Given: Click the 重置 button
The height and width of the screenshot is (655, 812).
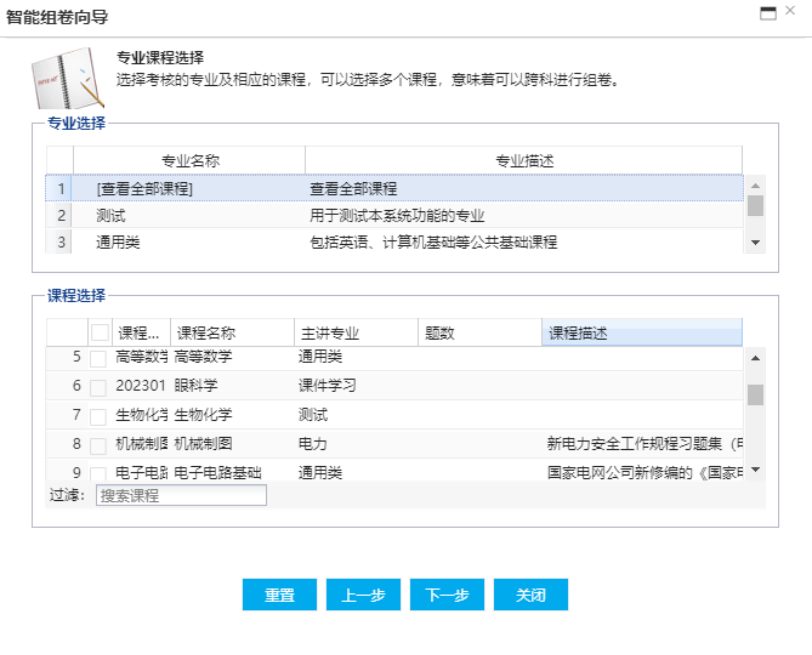Looking at the screenshot, I should click(x=279, y=595).
